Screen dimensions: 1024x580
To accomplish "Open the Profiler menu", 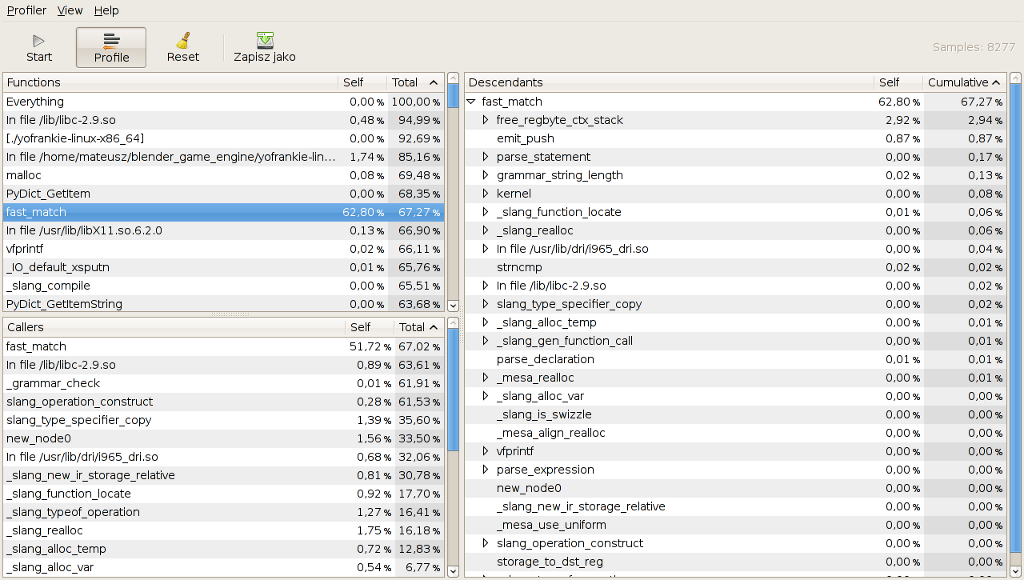I will [27, 10].
